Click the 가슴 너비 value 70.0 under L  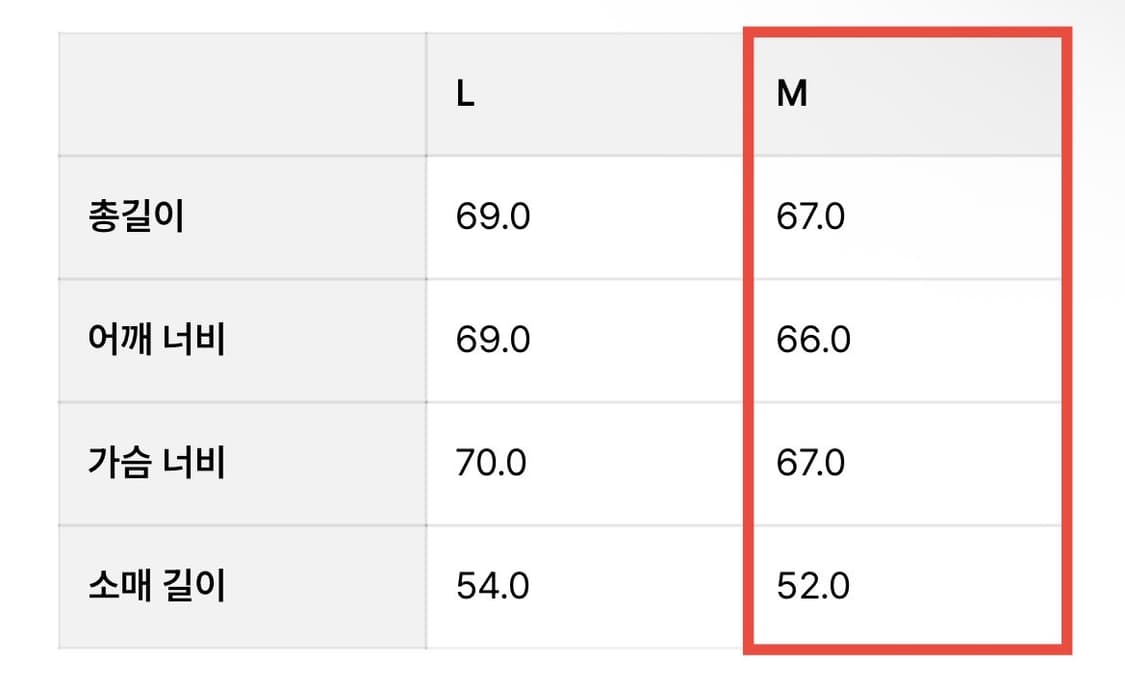tap(493, 463)
